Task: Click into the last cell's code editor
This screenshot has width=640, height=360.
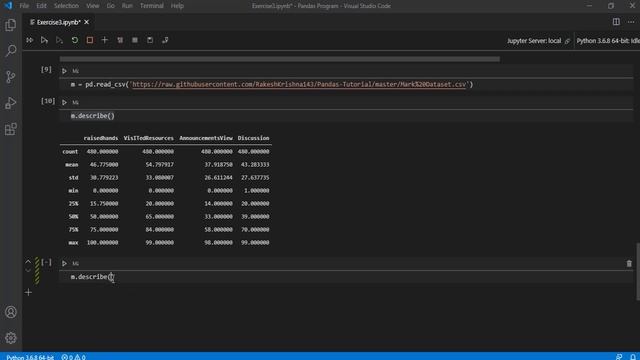Action: 347,277
